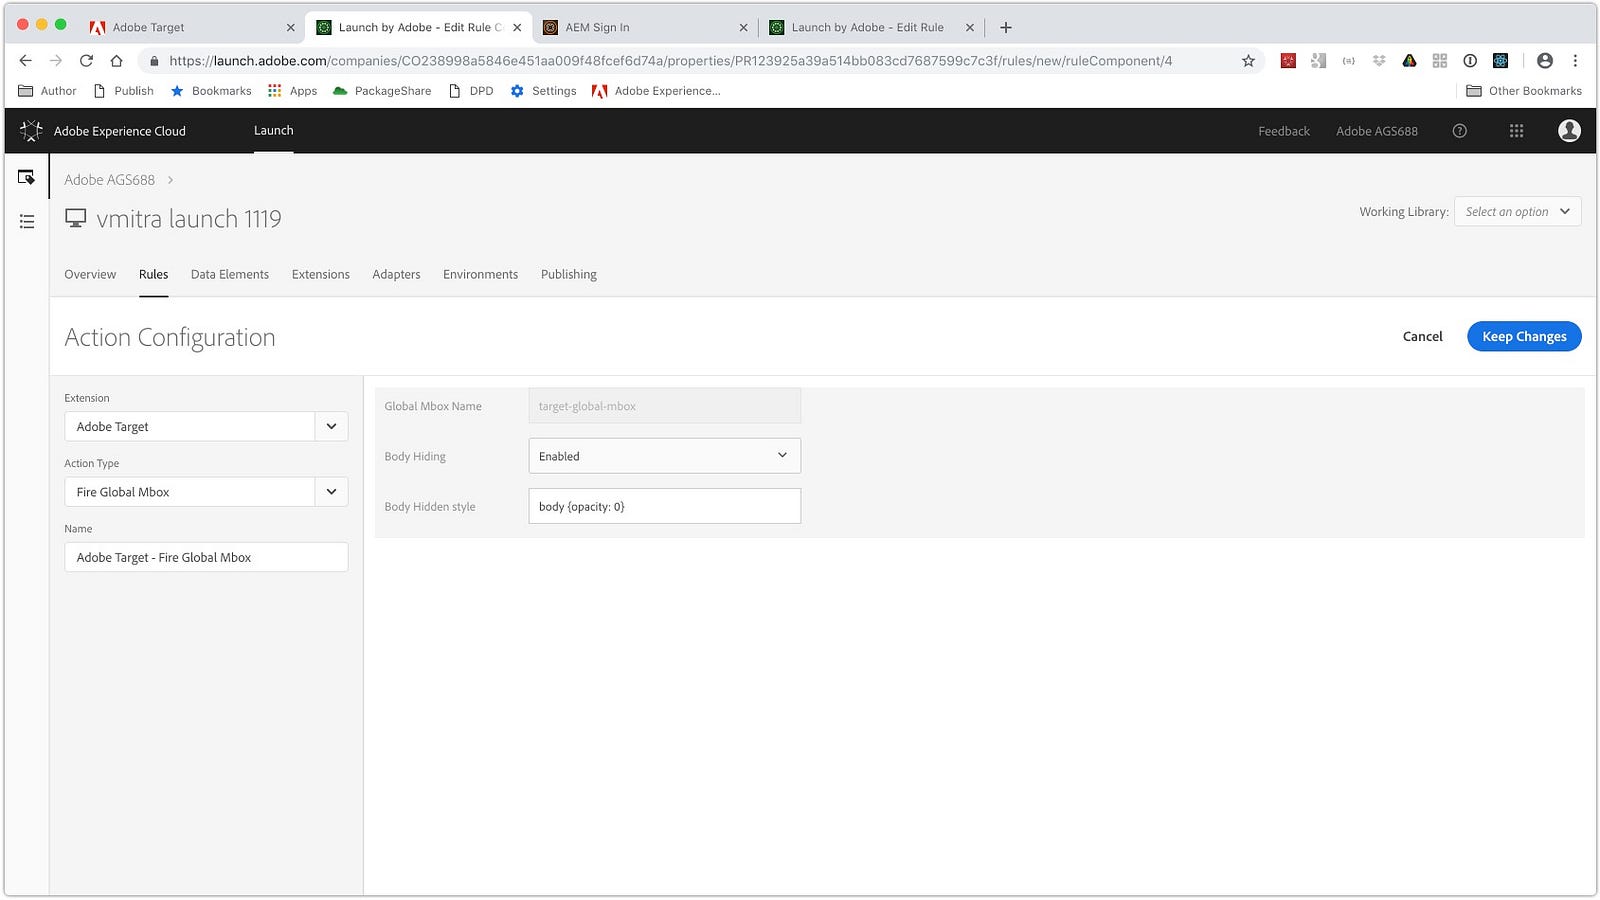
Task: Click the monitor icon beside property name
Action: click(76, 218)
